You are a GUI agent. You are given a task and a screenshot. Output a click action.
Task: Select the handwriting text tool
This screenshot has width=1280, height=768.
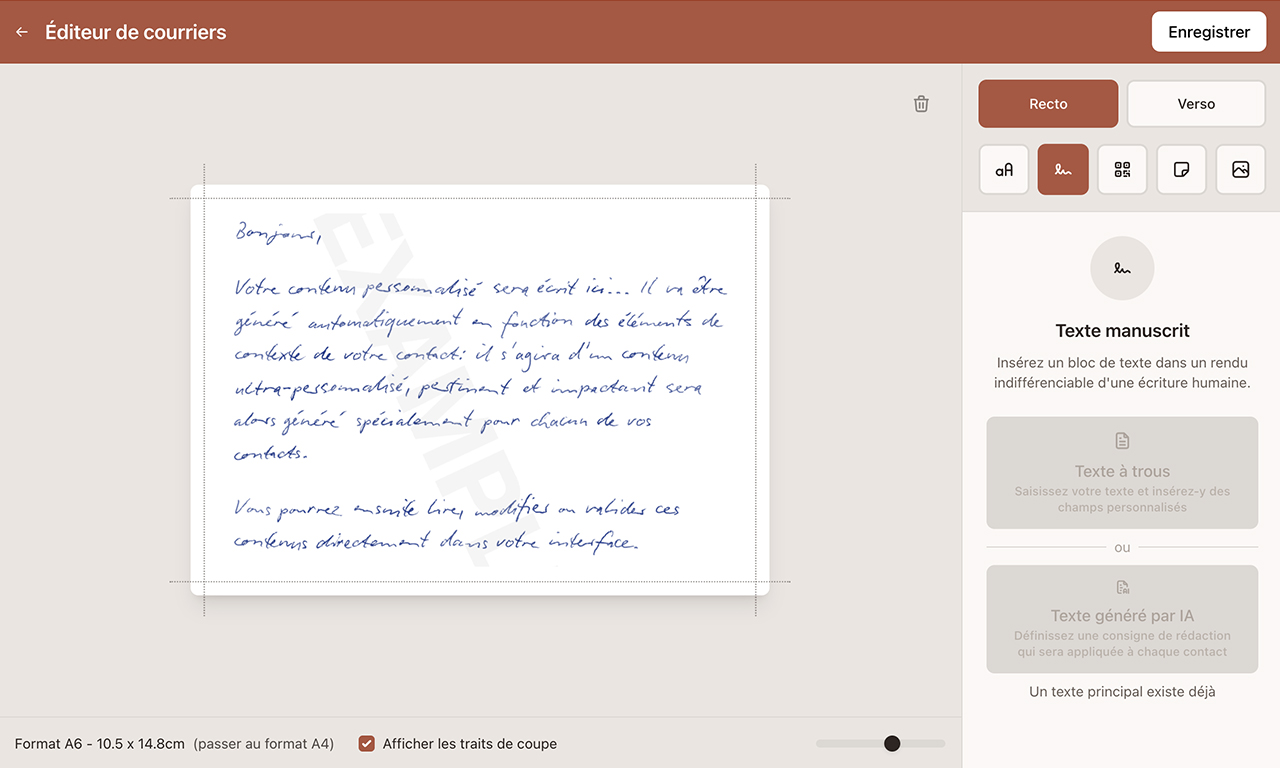pyautogui.click(x=1062, y=169)
